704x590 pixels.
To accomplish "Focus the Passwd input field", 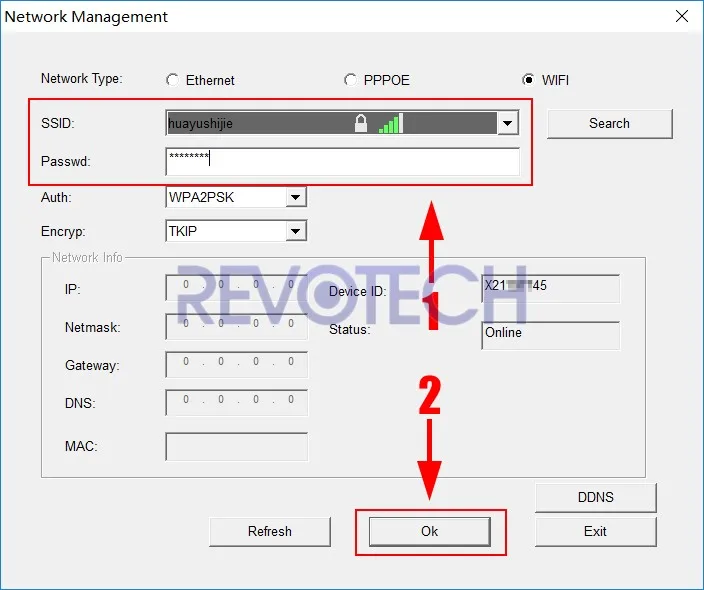I will pyautogui.click(x=342, y=161).
